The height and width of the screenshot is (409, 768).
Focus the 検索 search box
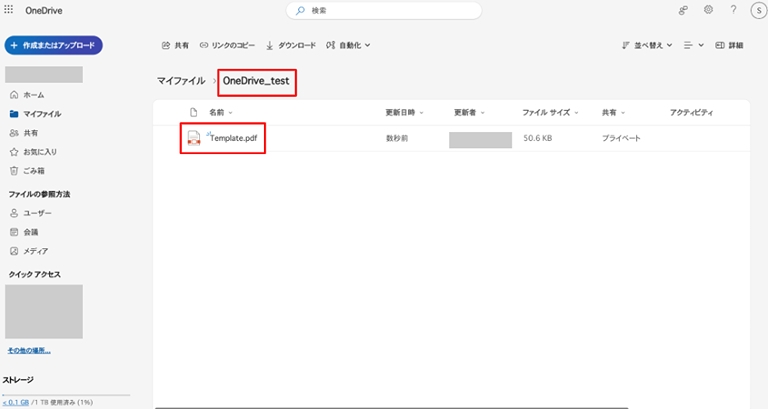coord(384,10)
